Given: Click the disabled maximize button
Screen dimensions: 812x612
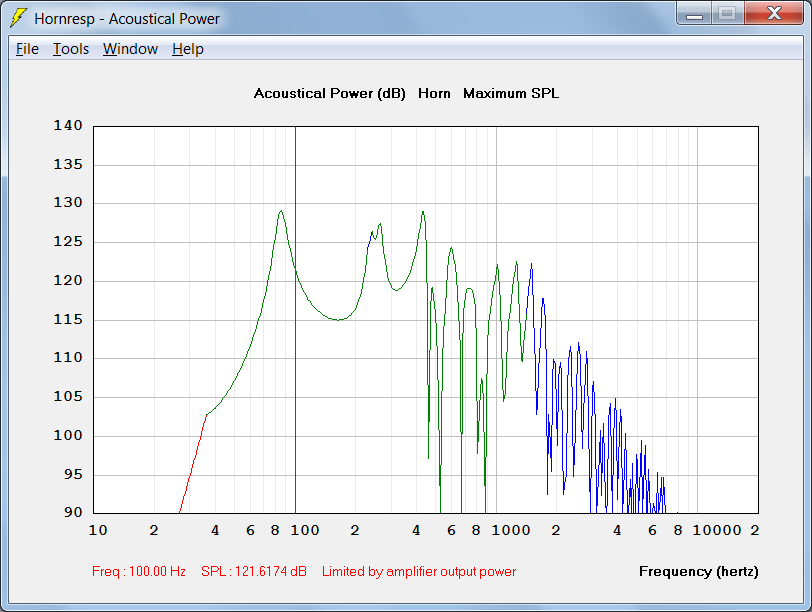Looking at the screenshot, I should [728, 13].
